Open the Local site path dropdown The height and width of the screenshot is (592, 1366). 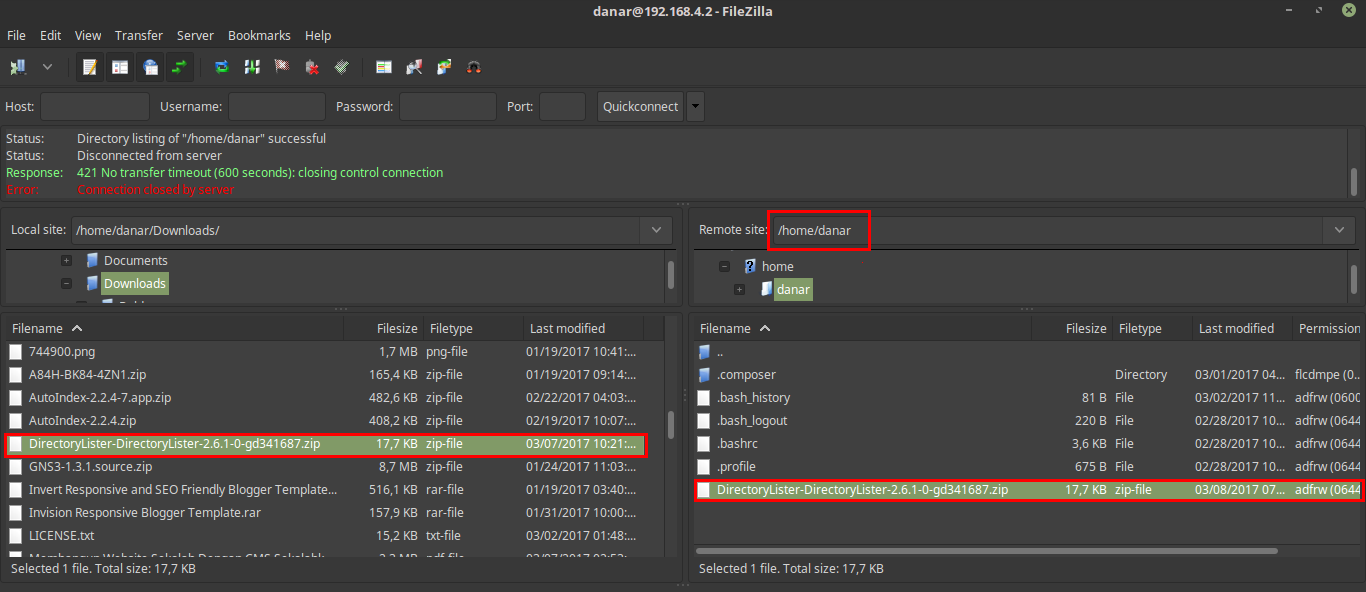pyautogui.click(x=655, y=230)
